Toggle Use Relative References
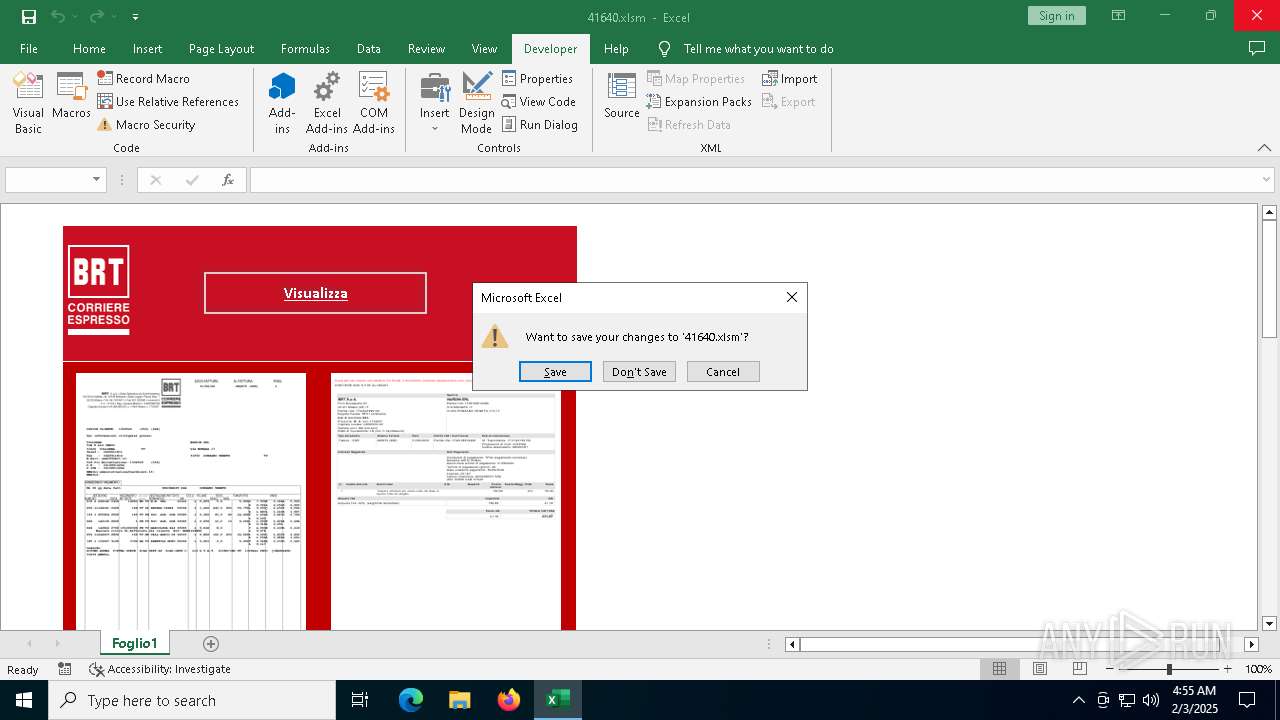Viewport: 1280px width, 720px height. coord(168,101)
